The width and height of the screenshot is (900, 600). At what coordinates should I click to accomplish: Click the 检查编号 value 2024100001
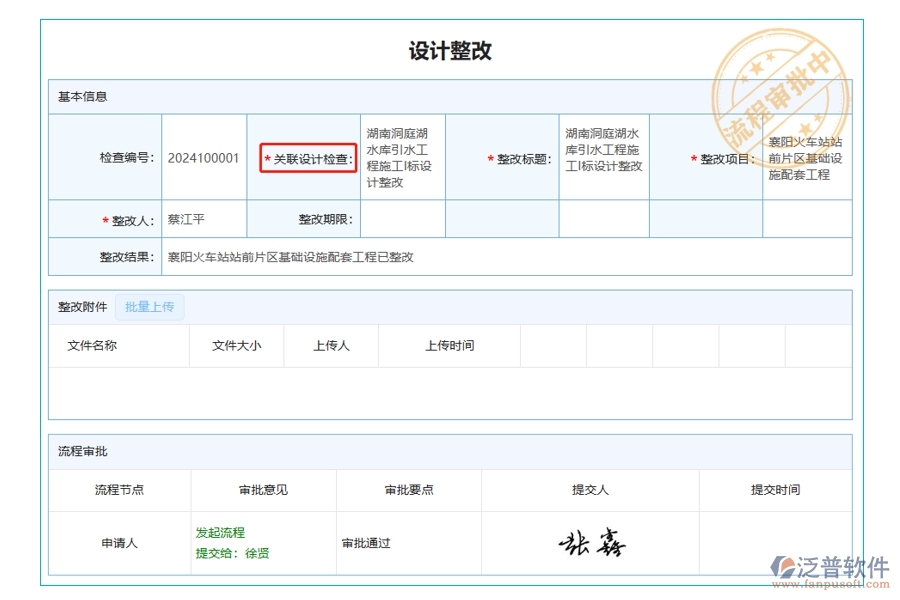pyautogui.click(x=203, y=158)
